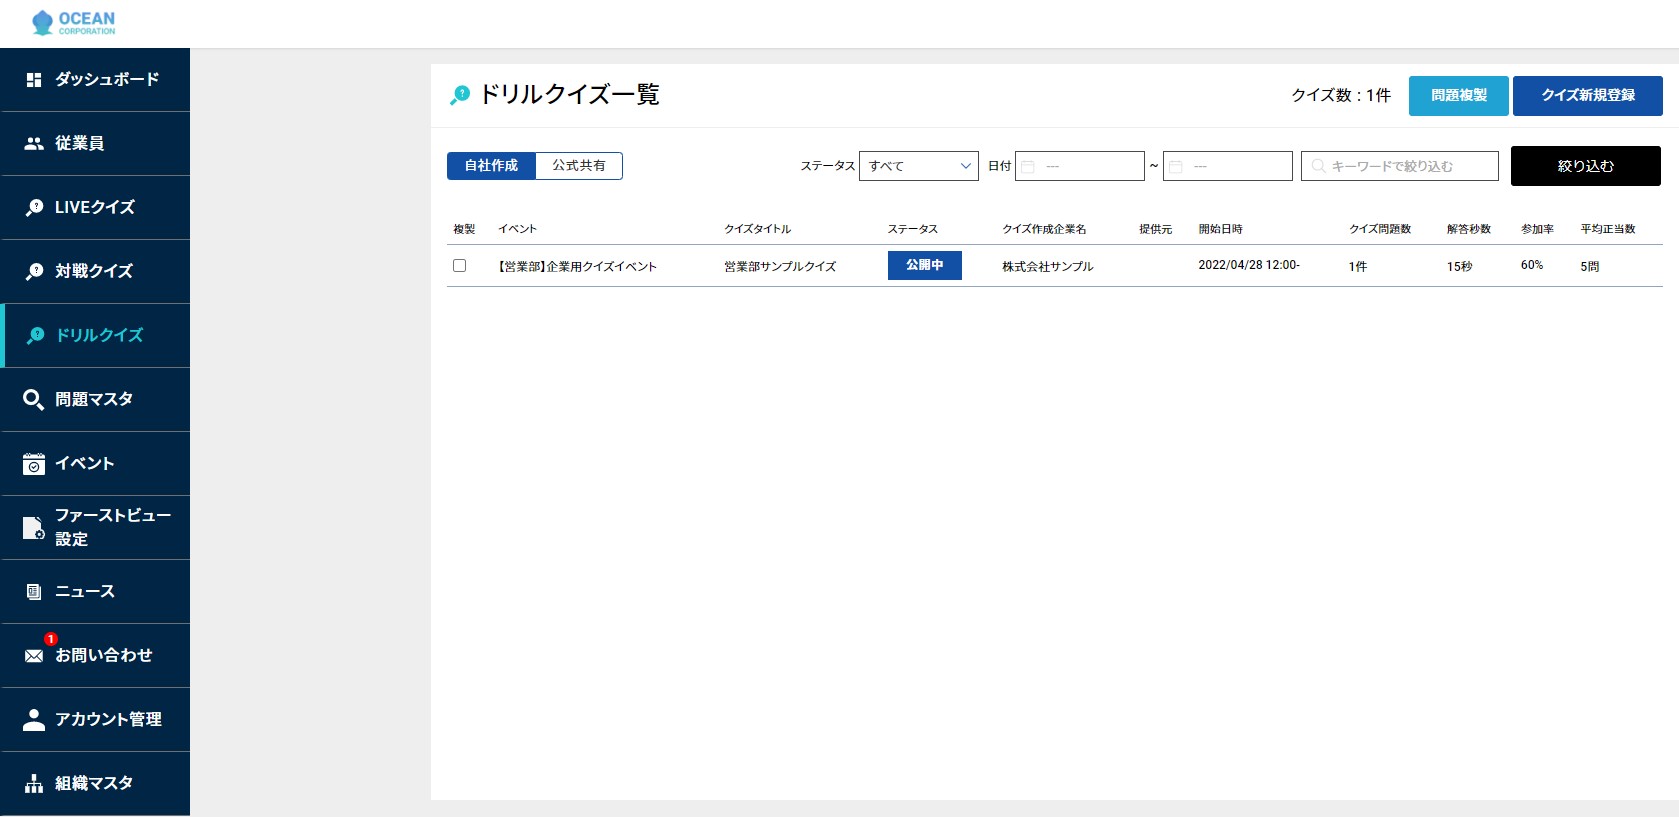Select 対戦クイズ in the sidebar menu
Viewport: 1679px width, 817px height.
[94, 272]
